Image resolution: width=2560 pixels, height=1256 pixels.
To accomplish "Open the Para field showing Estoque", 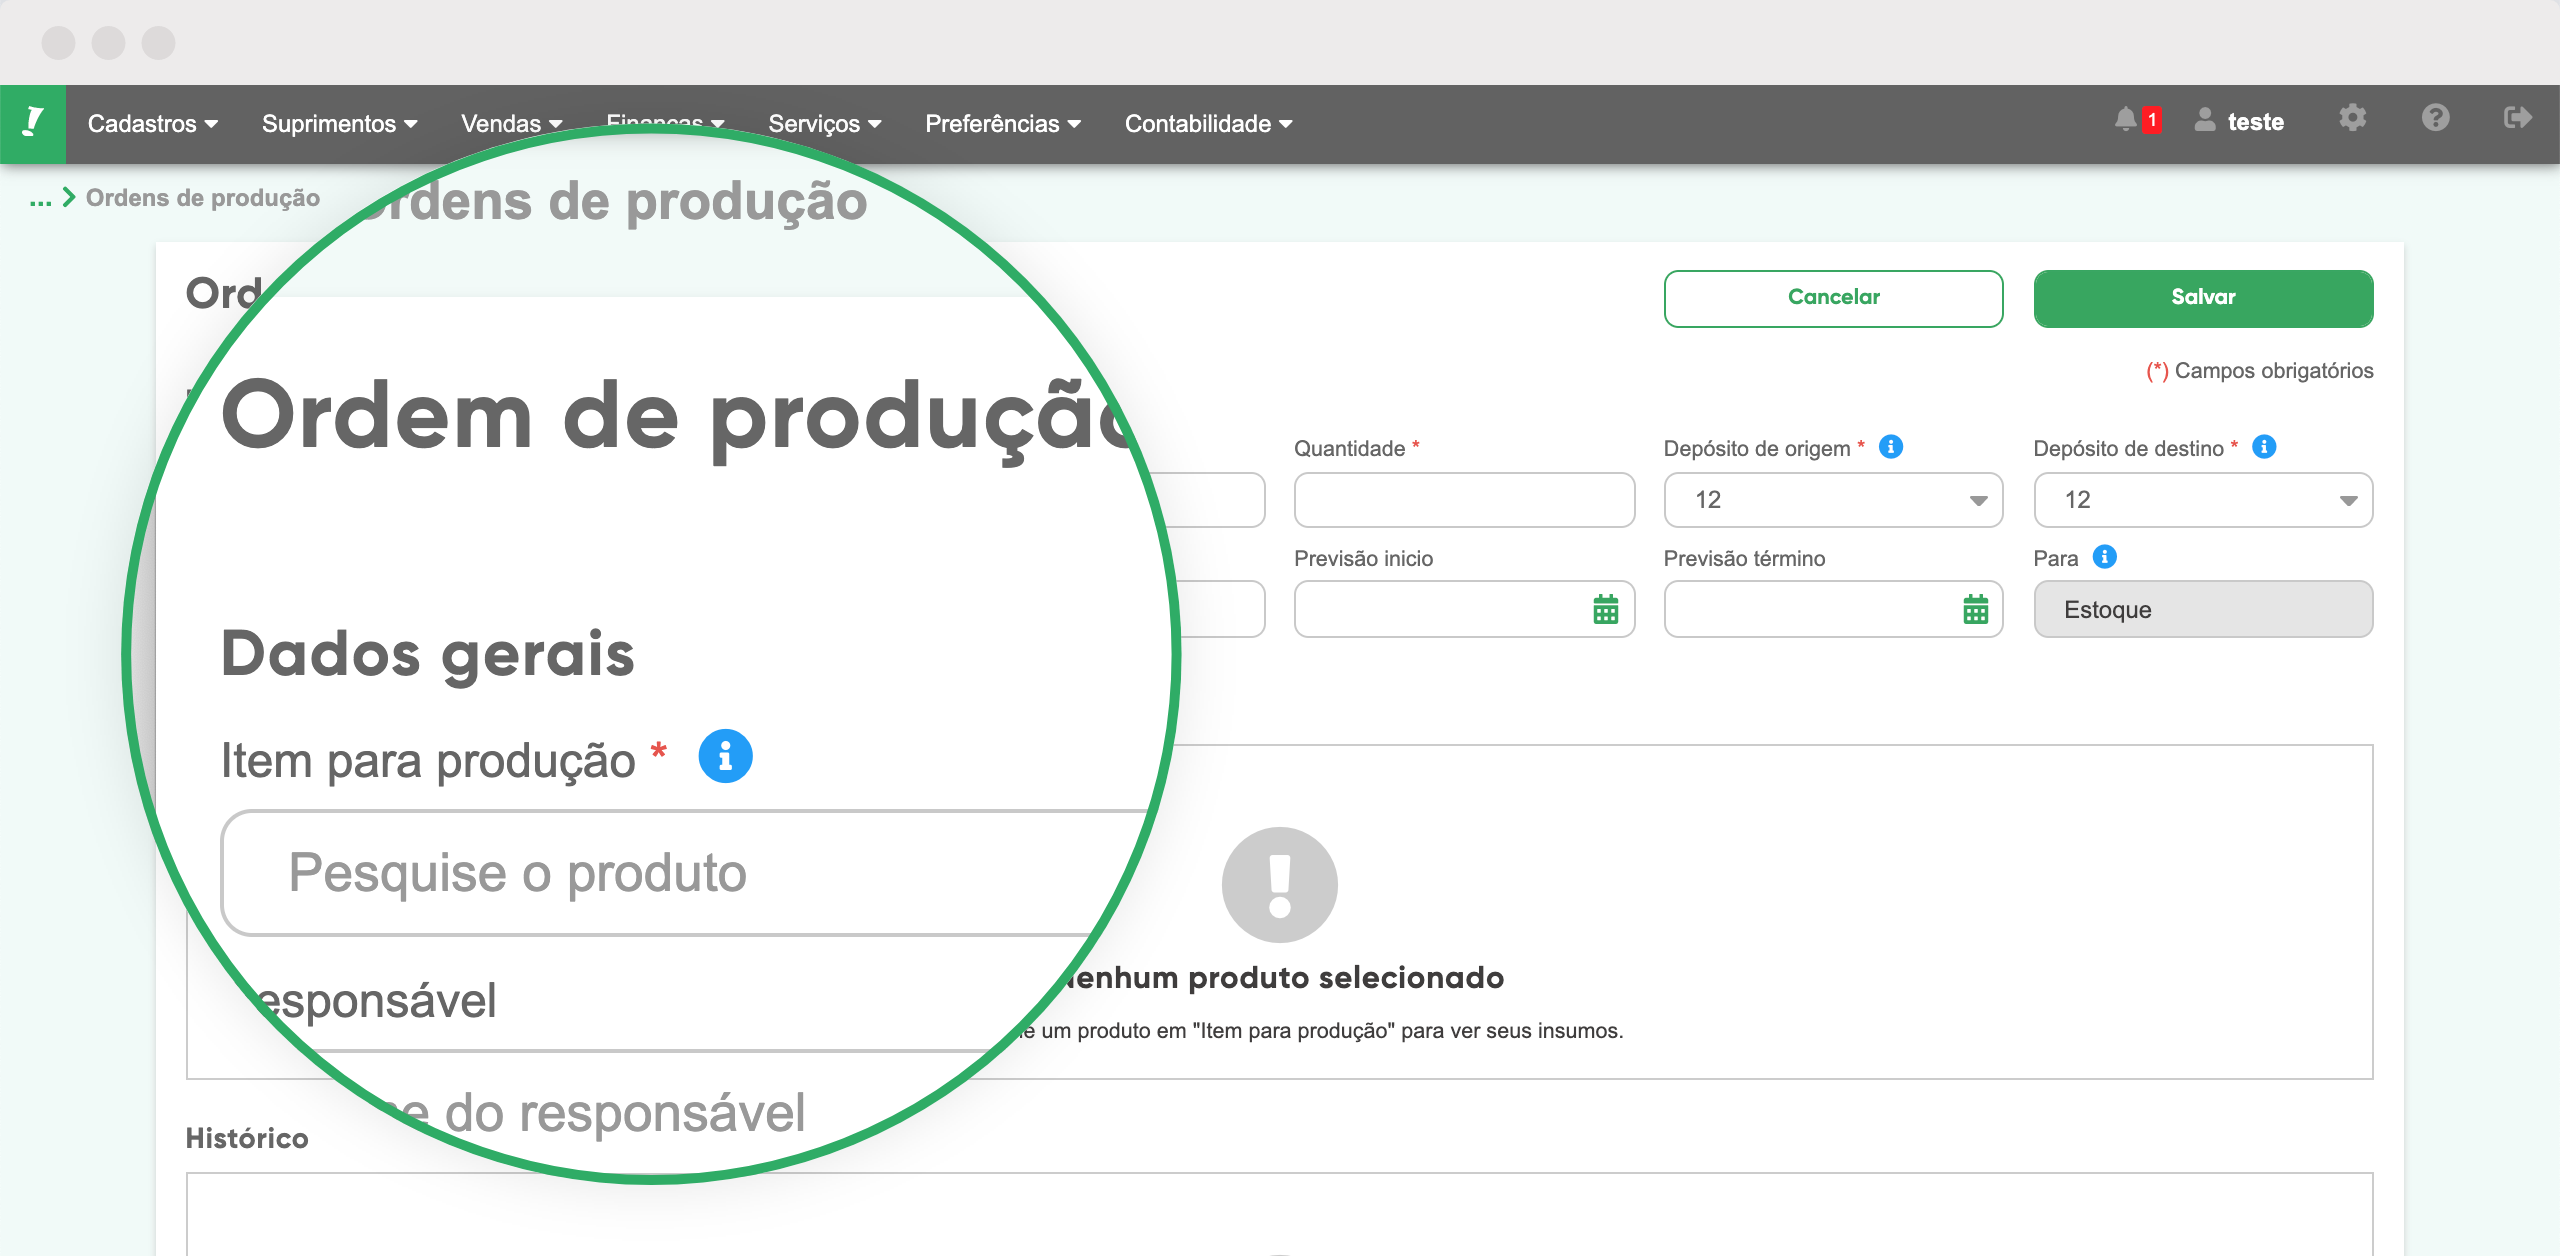I will (2203, 609).
